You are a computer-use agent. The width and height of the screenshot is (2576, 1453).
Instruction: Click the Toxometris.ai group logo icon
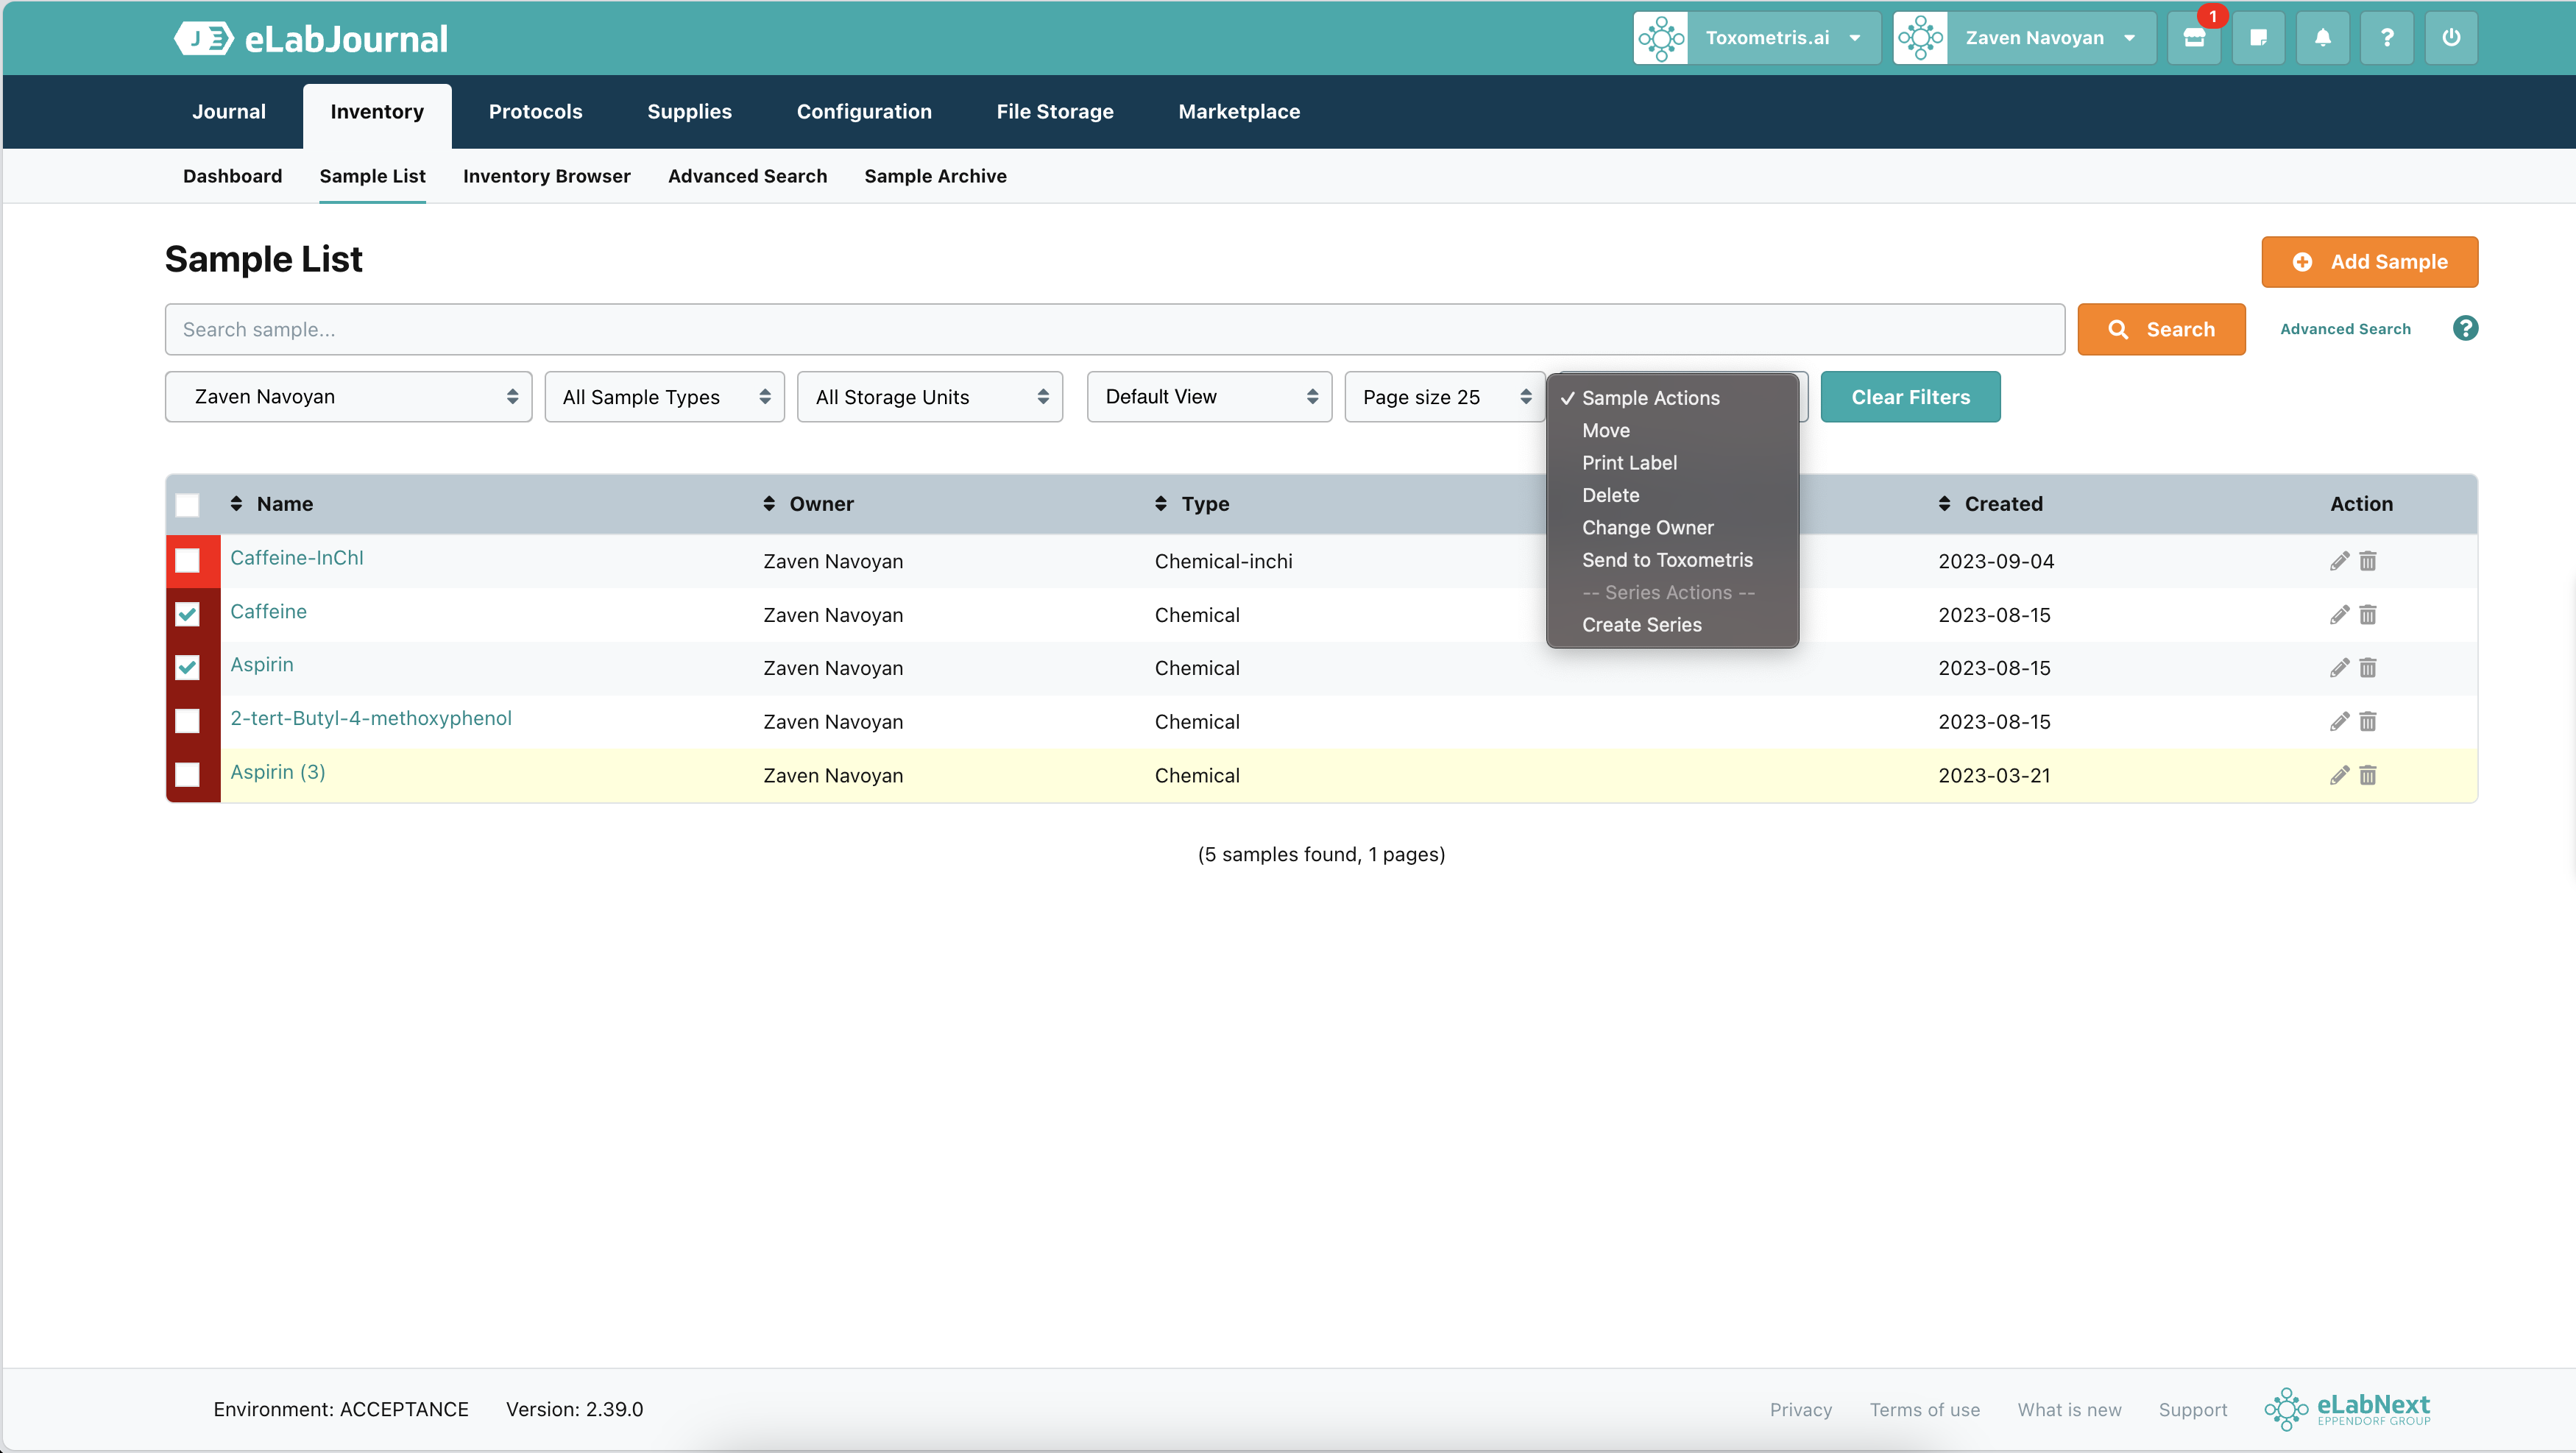tap(1661, 38)
